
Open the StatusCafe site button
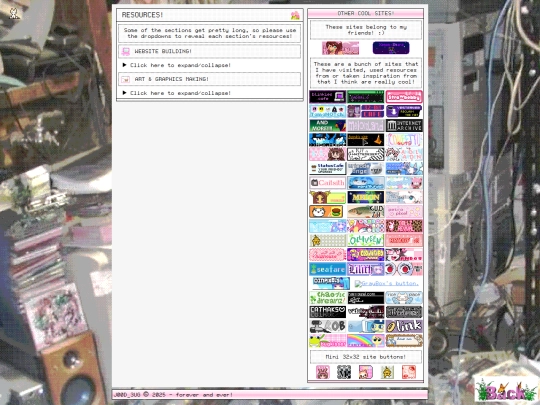pyautogui.click(x=328, y=168)
